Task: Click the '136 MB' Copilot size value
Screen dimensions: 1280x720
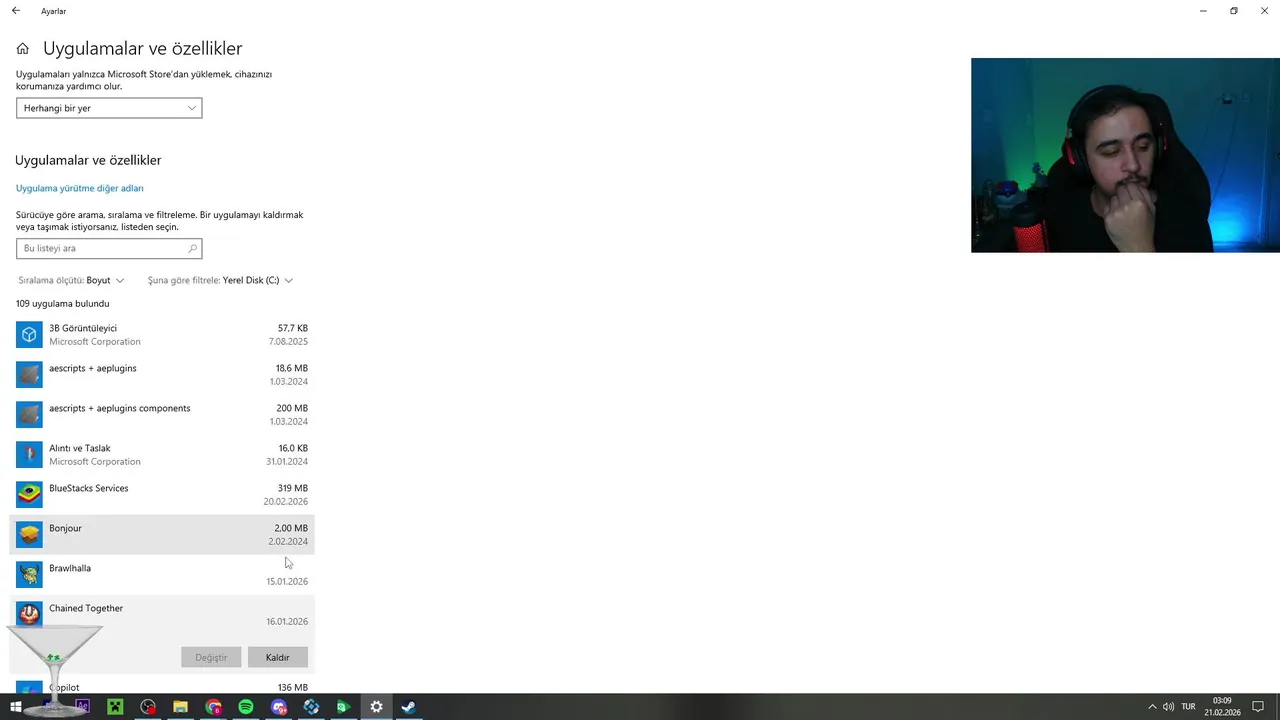Action: [x=293, y=687]
